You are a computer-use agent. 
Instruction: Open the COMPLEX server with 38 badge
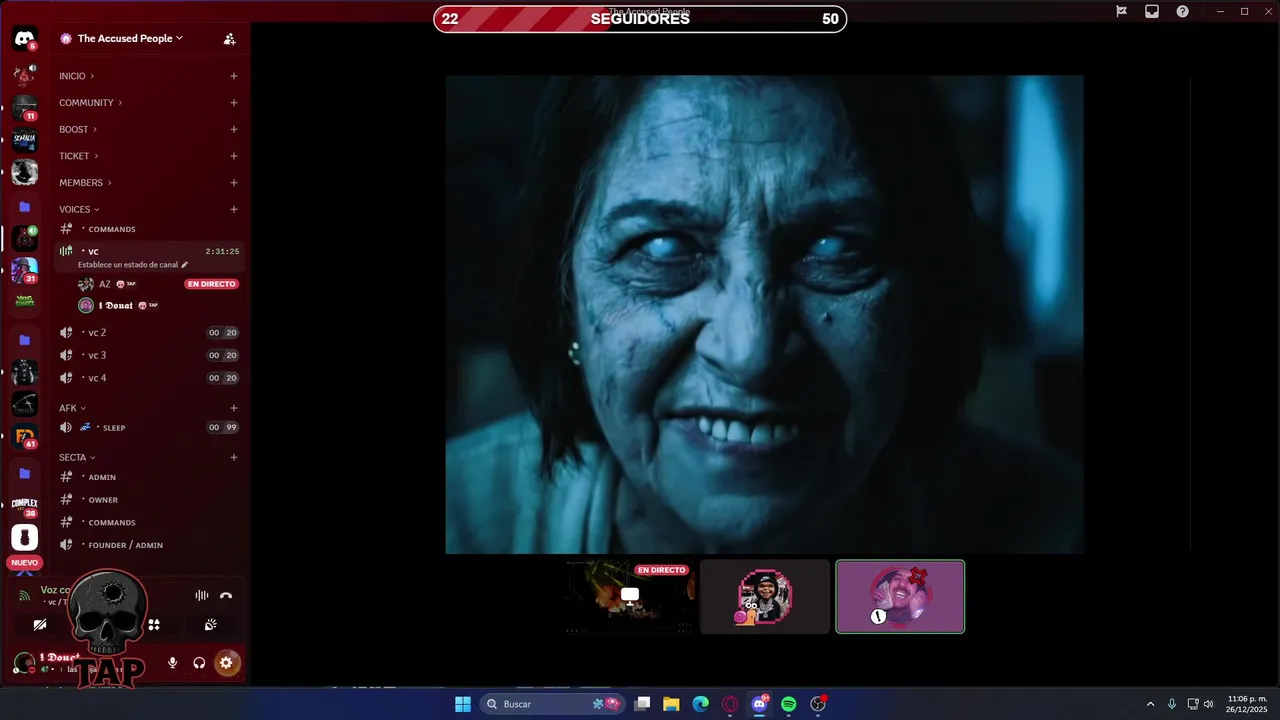click(24, 505)
